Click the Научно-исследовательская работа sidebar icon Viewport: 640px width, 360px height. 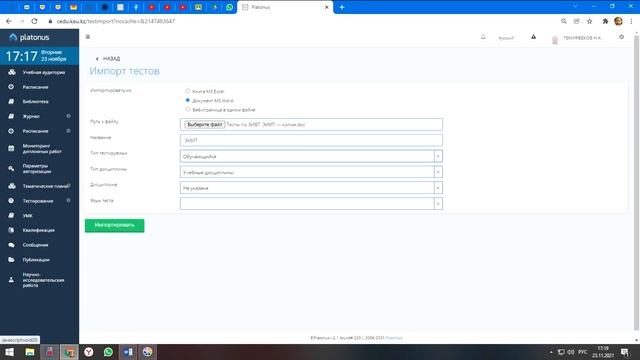click(x=11, y=280)
